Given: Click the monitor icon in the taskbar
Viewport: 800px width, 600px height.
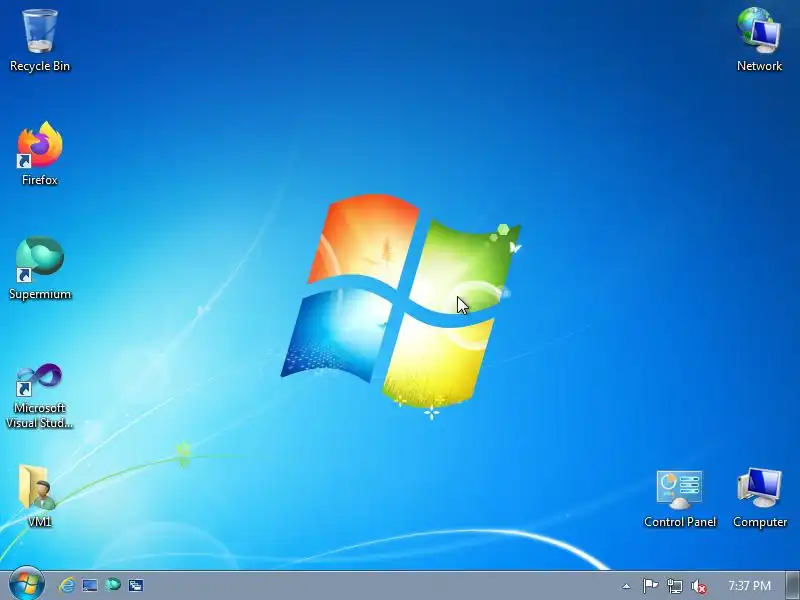Looking at the screenshot, I should 90,585.
